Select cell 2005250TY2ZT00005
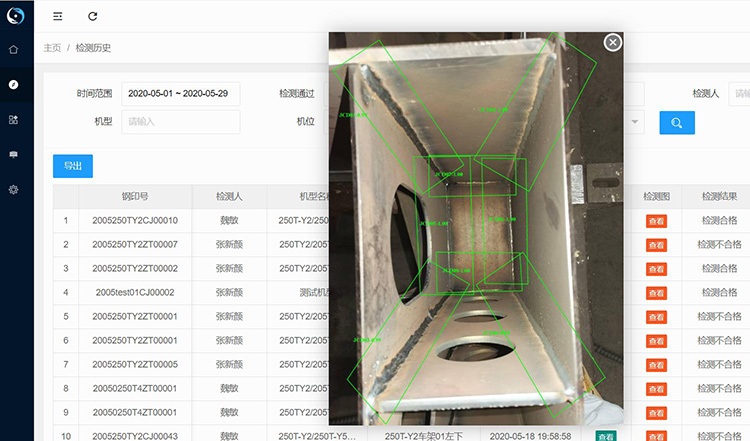Viewport: 750px width, 441px height. point(135,364)
